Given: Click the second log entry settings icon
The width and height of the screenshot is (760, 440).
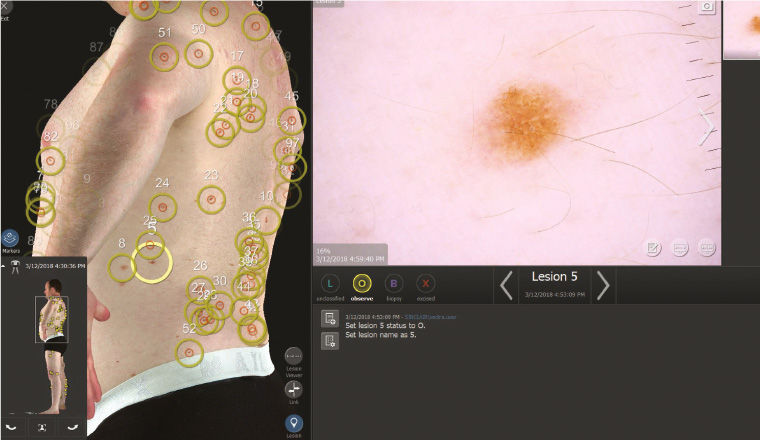Looking at the screenshot, I should pos(329,341).
